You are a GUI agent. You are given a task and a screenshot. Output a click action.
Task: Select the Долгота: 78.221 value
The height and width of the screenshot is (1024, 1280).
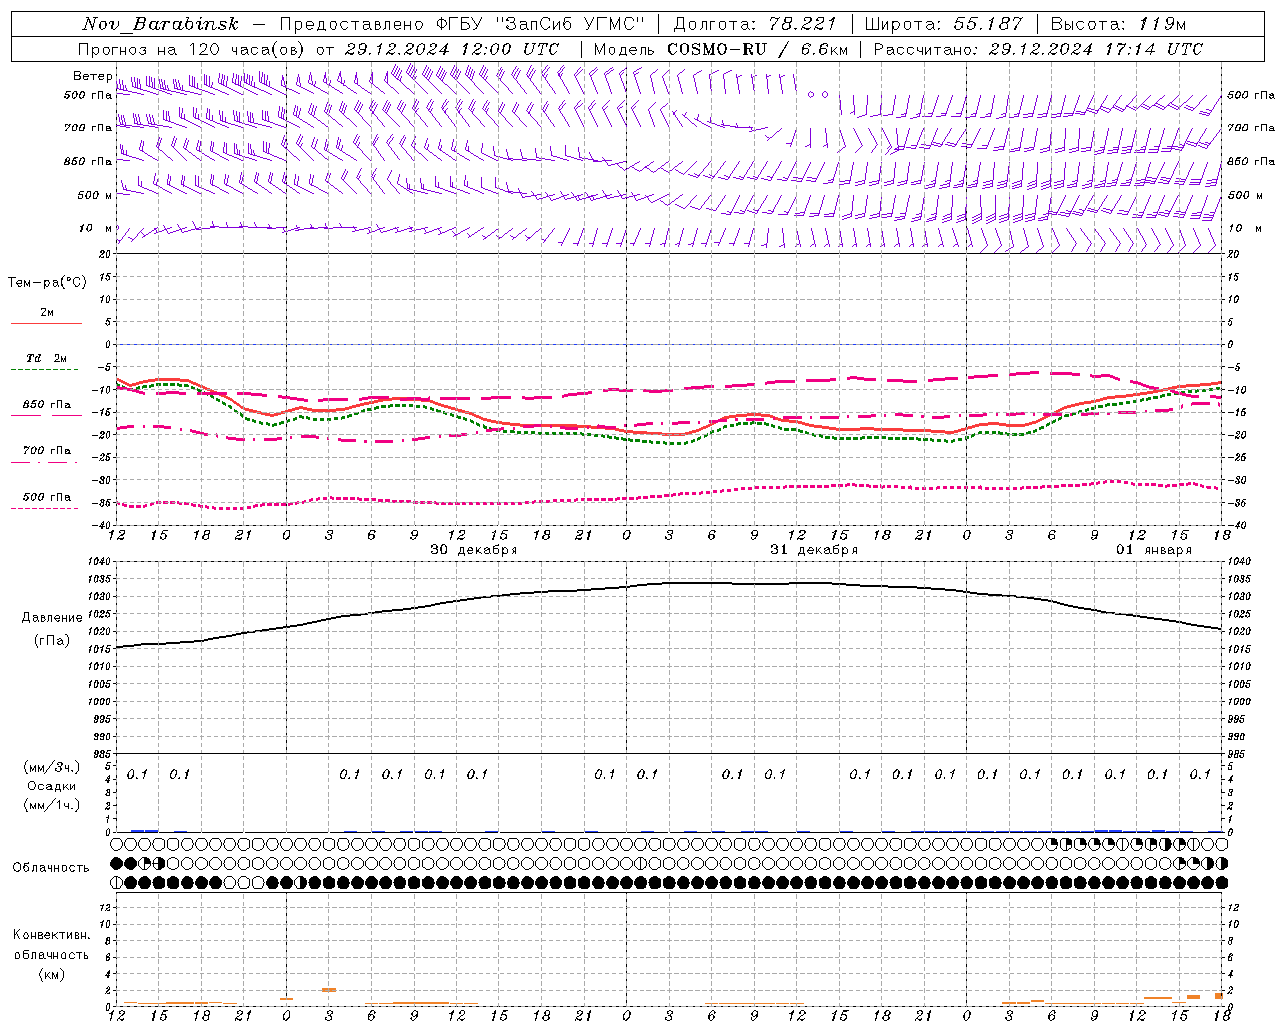tap(755, 24)
